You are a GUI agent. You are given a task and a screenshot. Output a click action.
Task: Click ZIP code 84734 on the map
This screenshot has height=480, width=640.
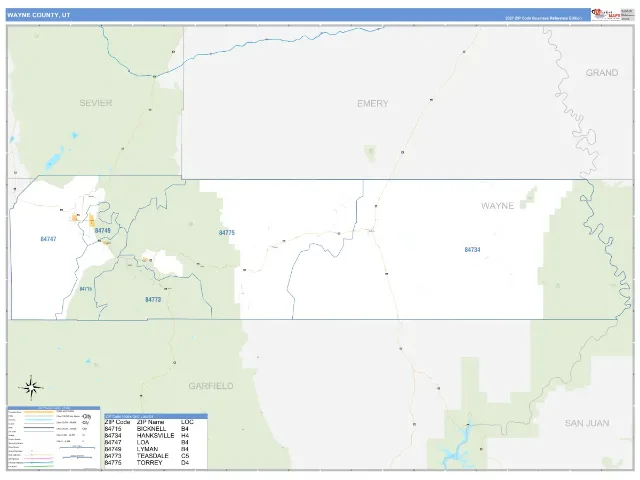(472, 249)
